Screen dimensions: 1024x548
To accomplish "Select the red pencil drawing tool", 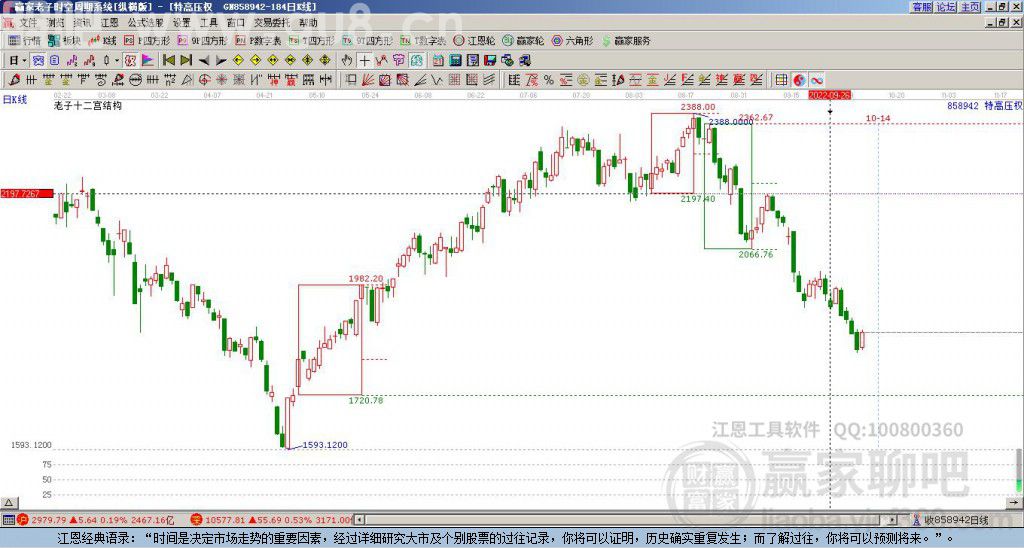I will point(14,80).
